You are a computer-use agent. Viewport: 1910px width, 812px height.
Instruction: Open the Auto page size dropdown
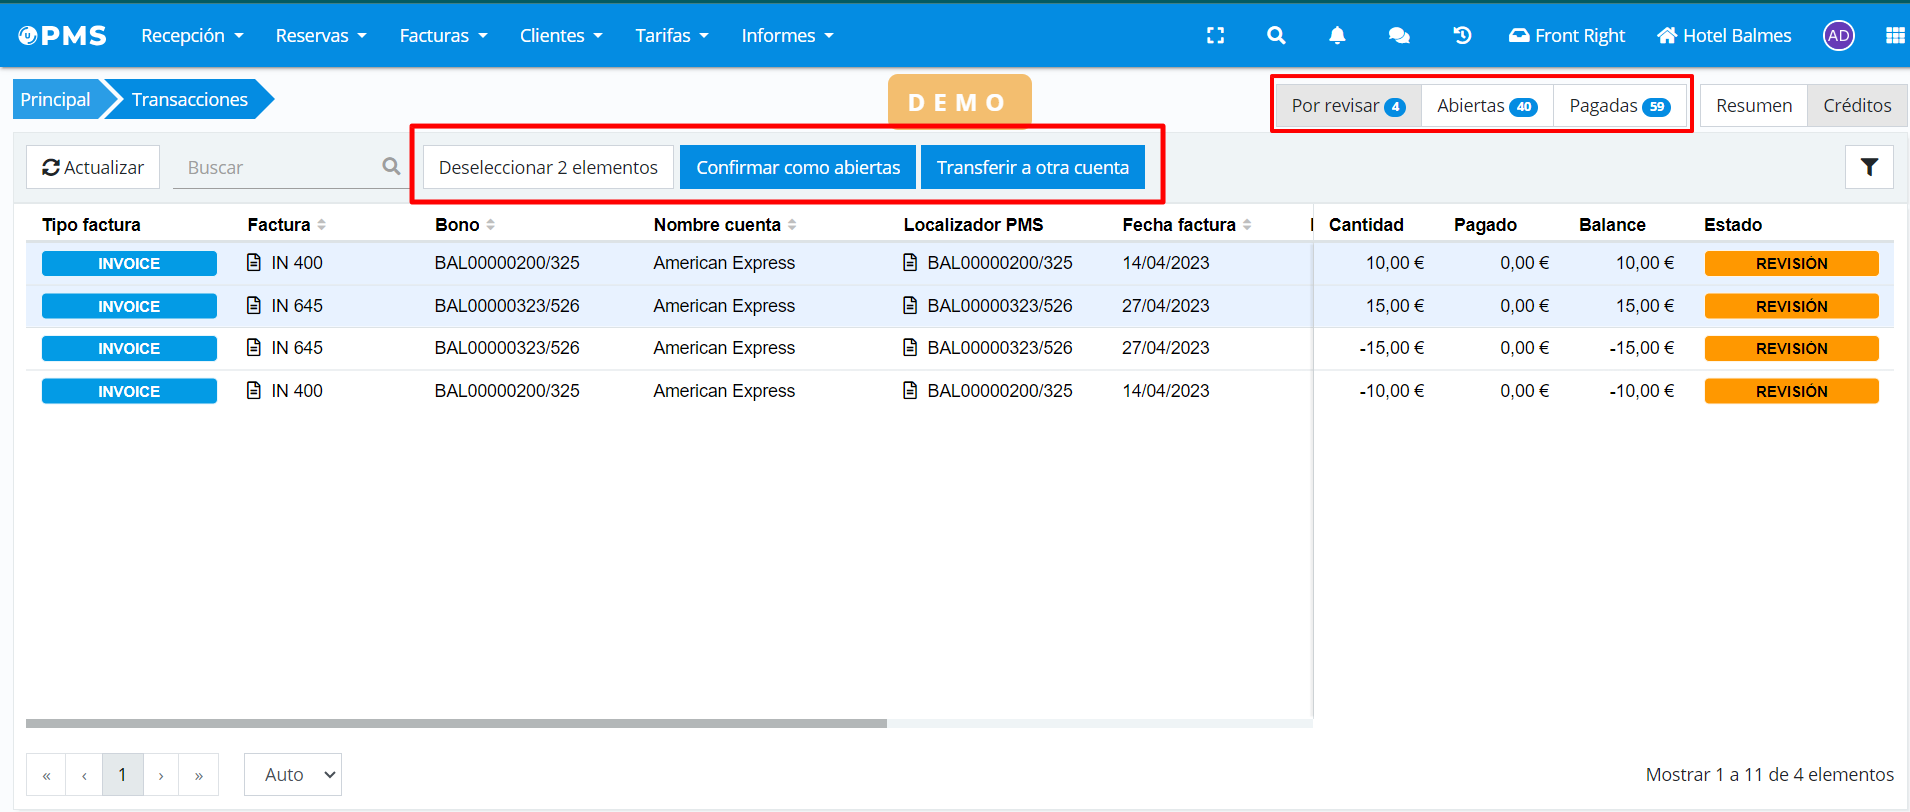[x=293, y=775]
